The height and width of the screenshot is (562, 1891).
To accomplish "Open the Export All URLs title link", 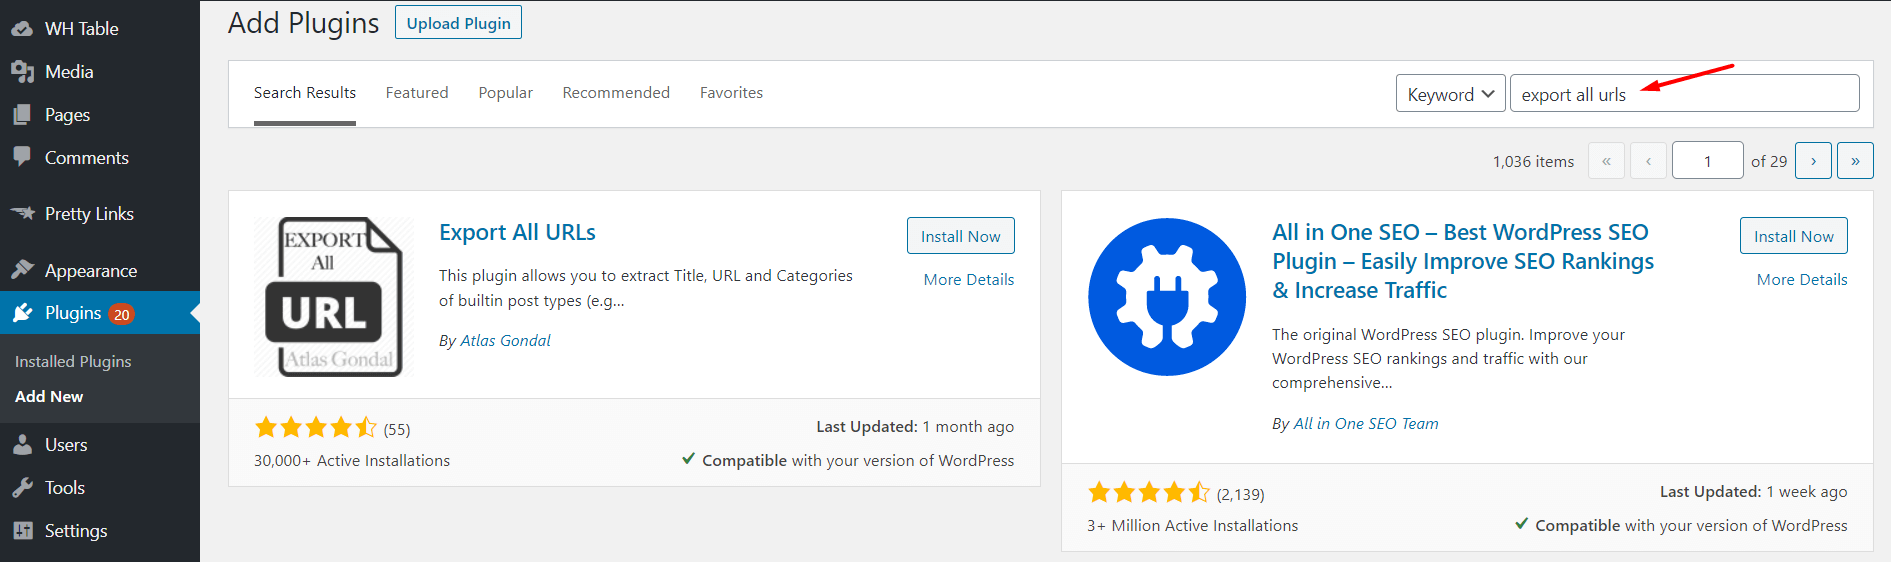I will (x=517, y=232).
